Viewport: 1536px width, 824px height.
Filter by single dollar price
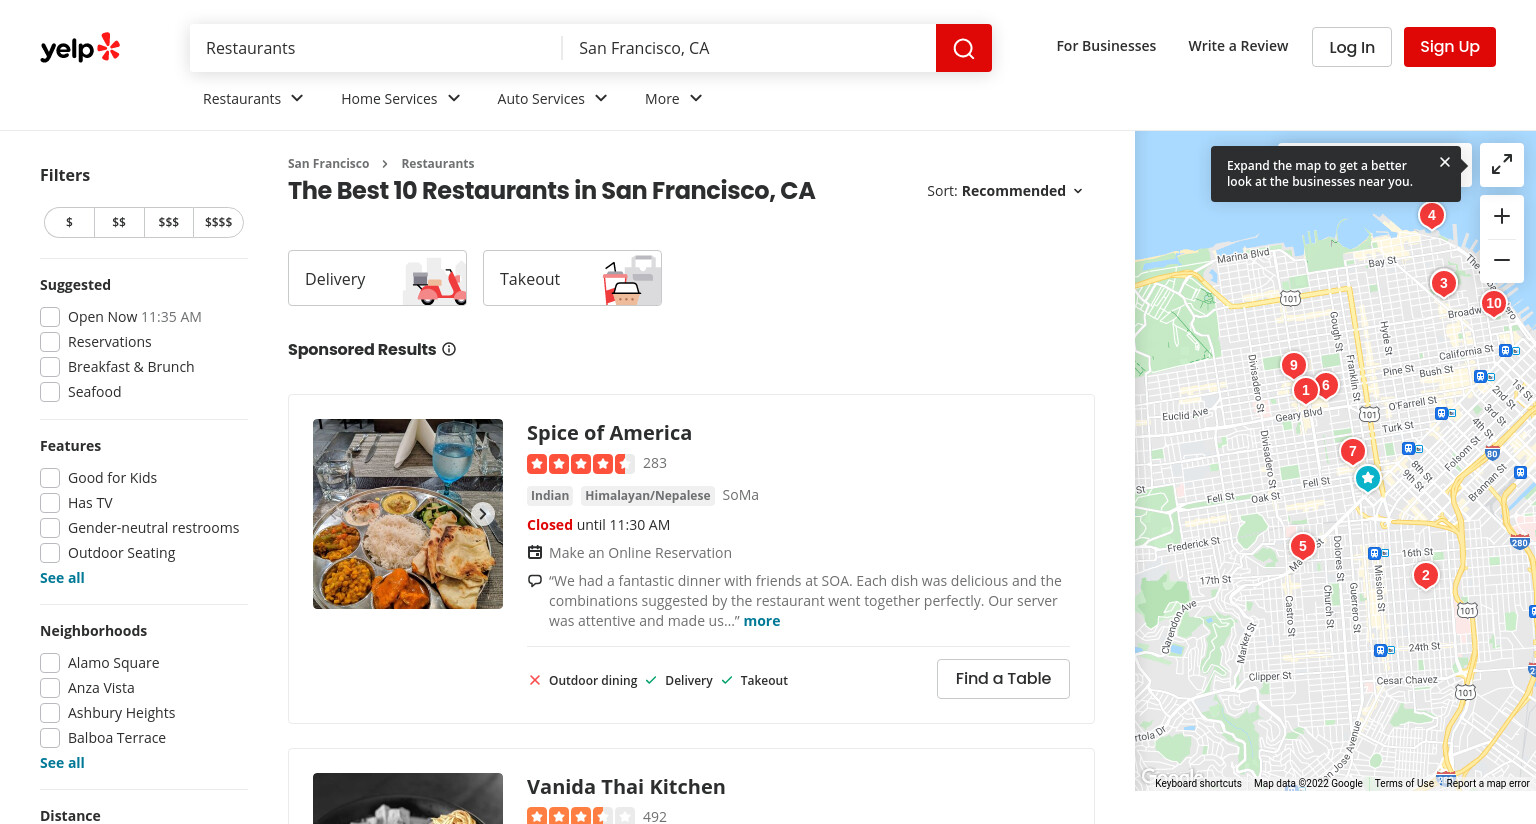pyautogui.click(x=69, y=222)
